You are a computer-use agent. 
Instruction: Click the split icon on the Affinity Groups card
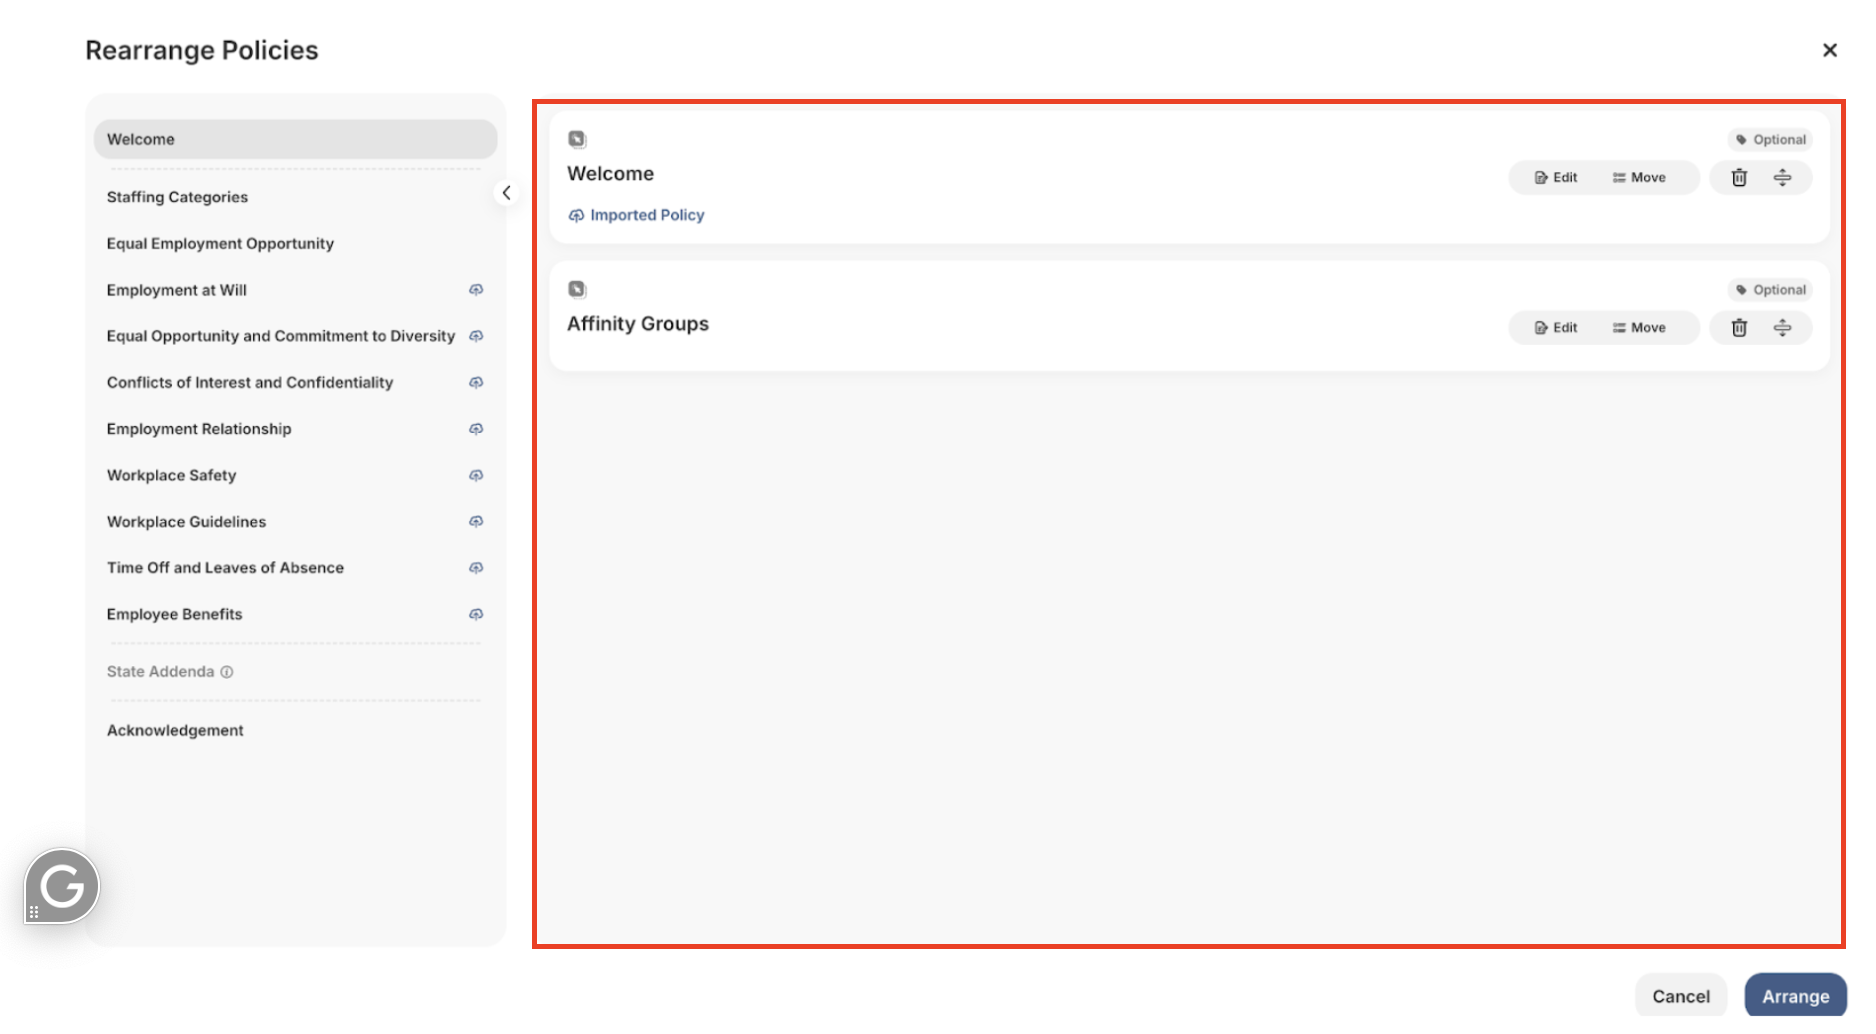click(x=1782, y=328)
